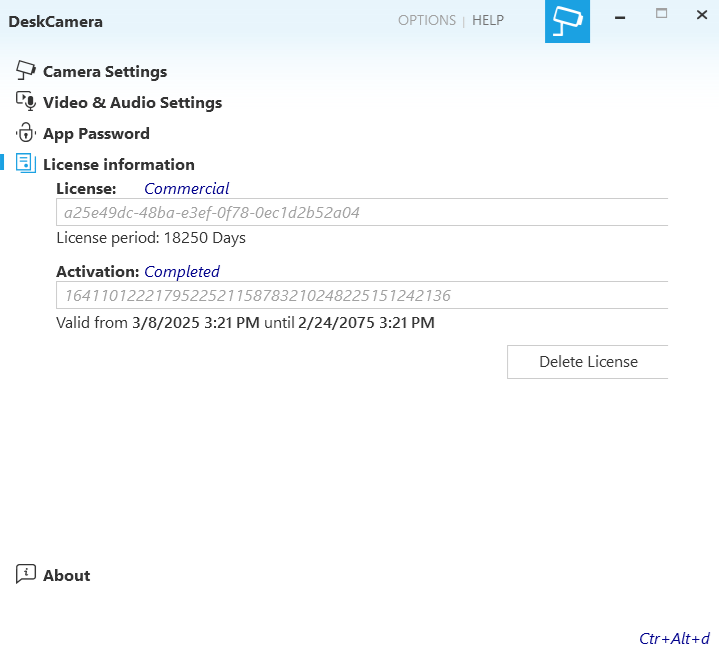Open the Camera Settings section
Viewport: 719px width, 658px height.
point(105,72)
